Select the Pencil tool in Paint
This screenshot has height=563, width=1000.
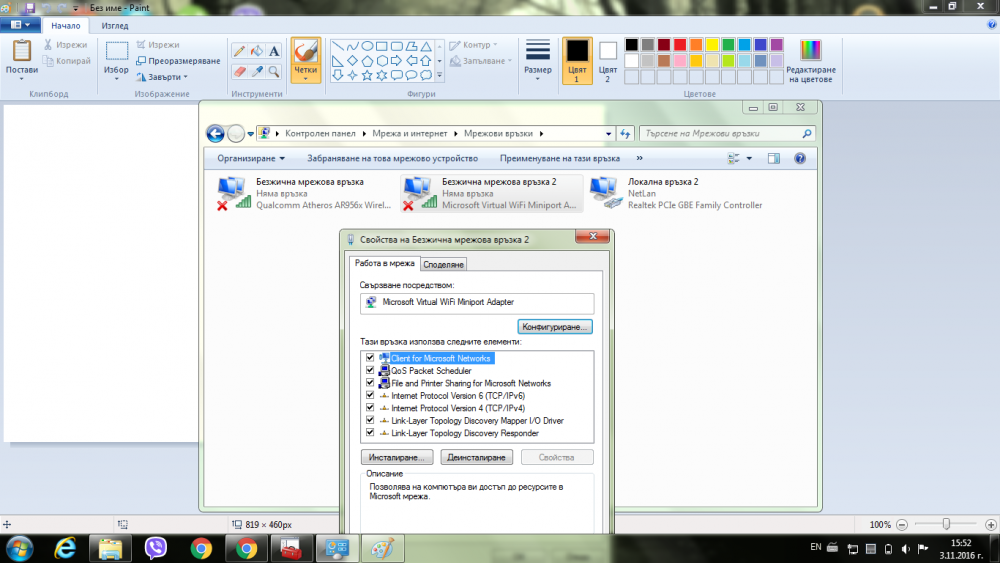[239, 51]
